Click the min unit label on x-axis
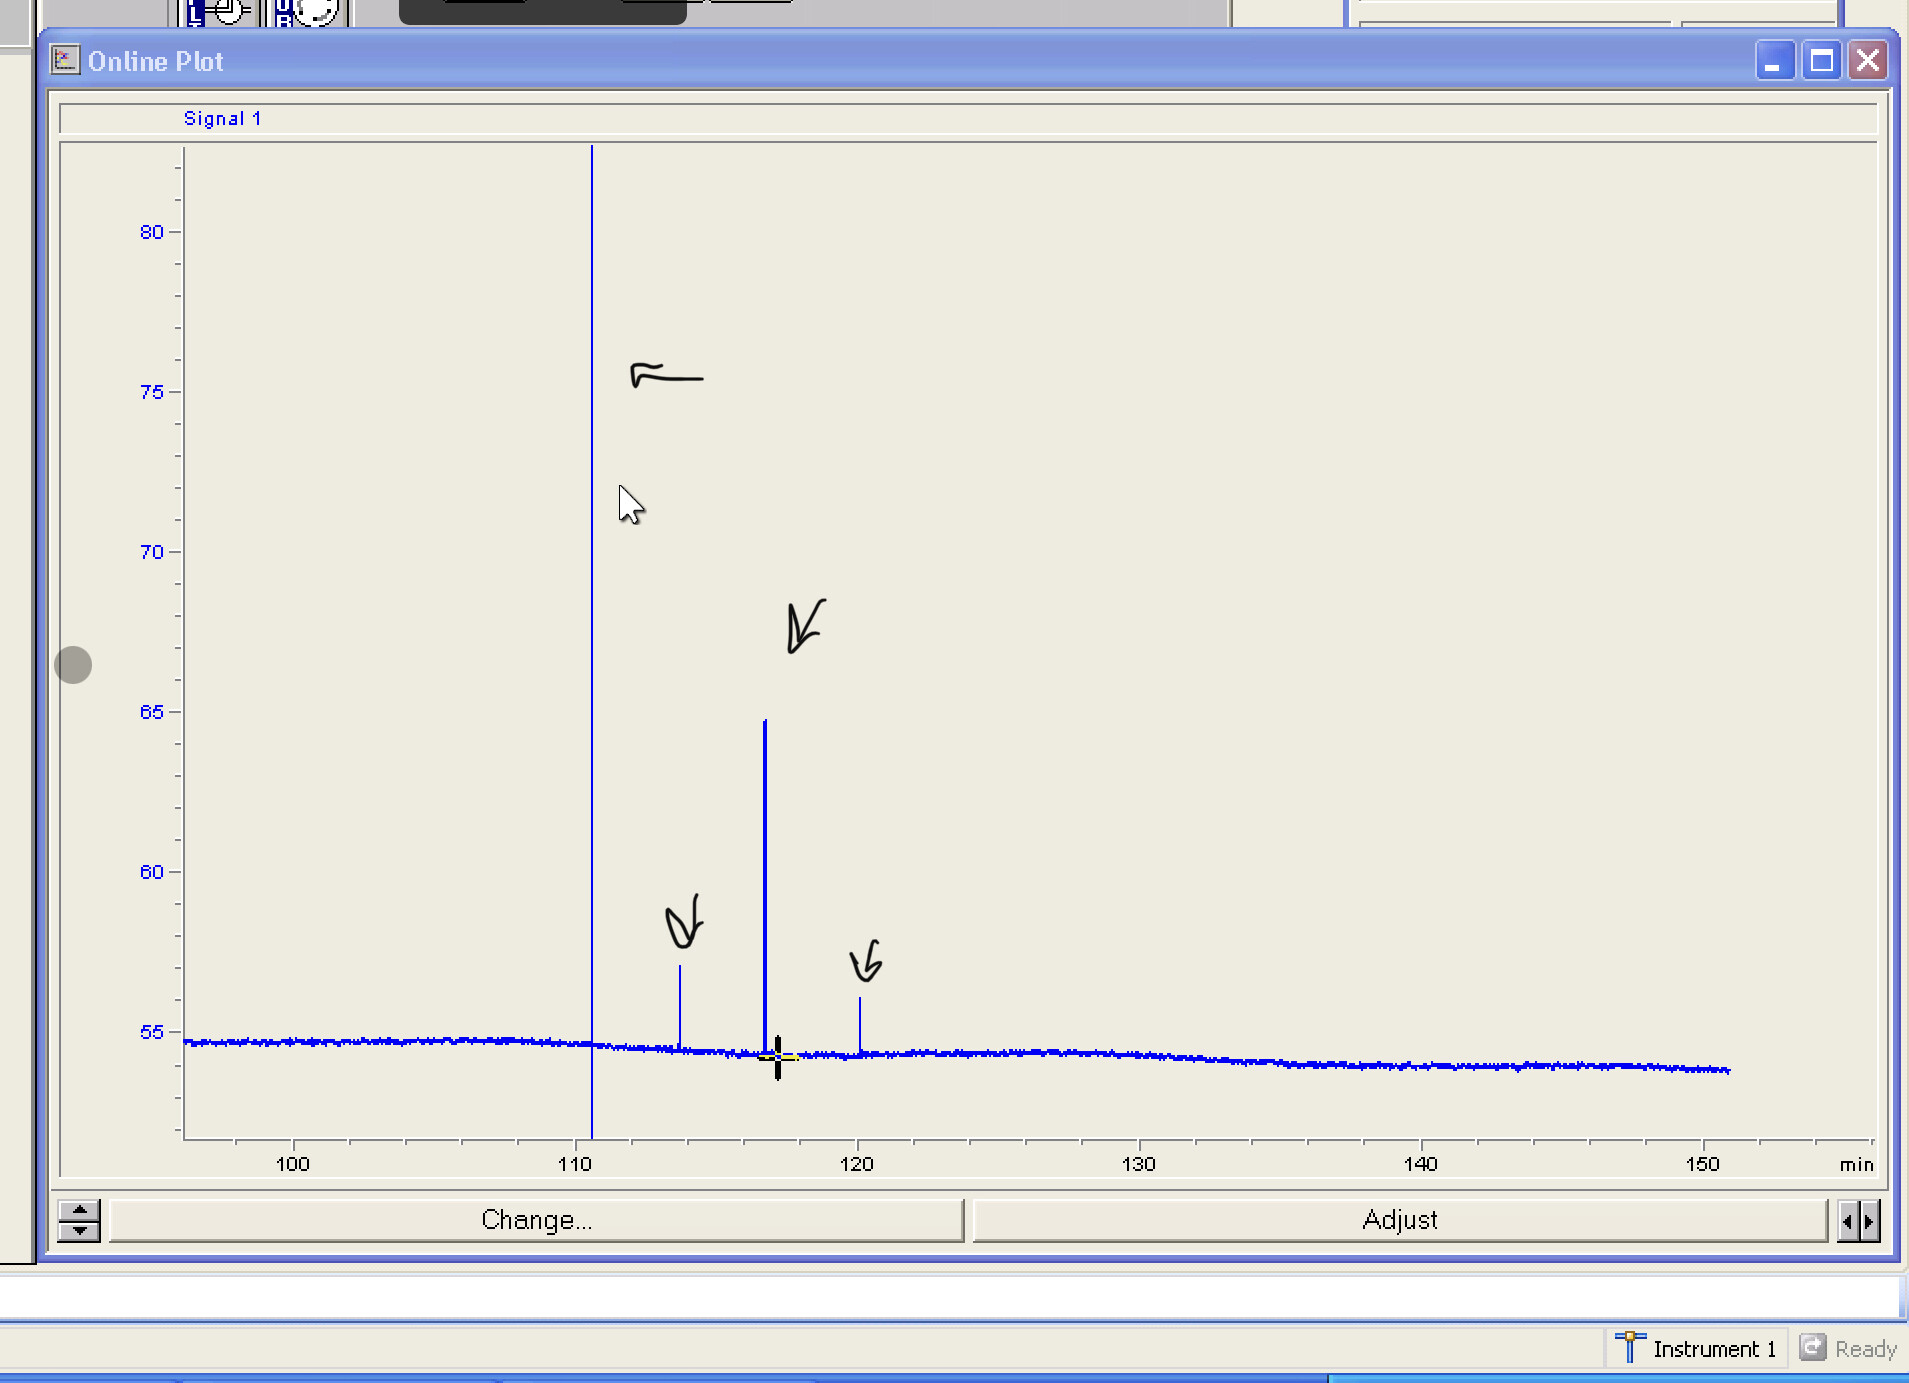 (x=1856, y=1164)
